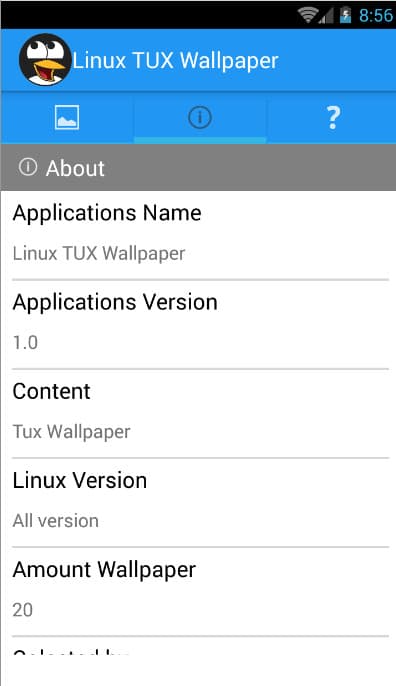Tap the Wi-Fi signal status icon
Image resolution: width=396 pixels, height=686 pixels.
click(x=308, y=15)
